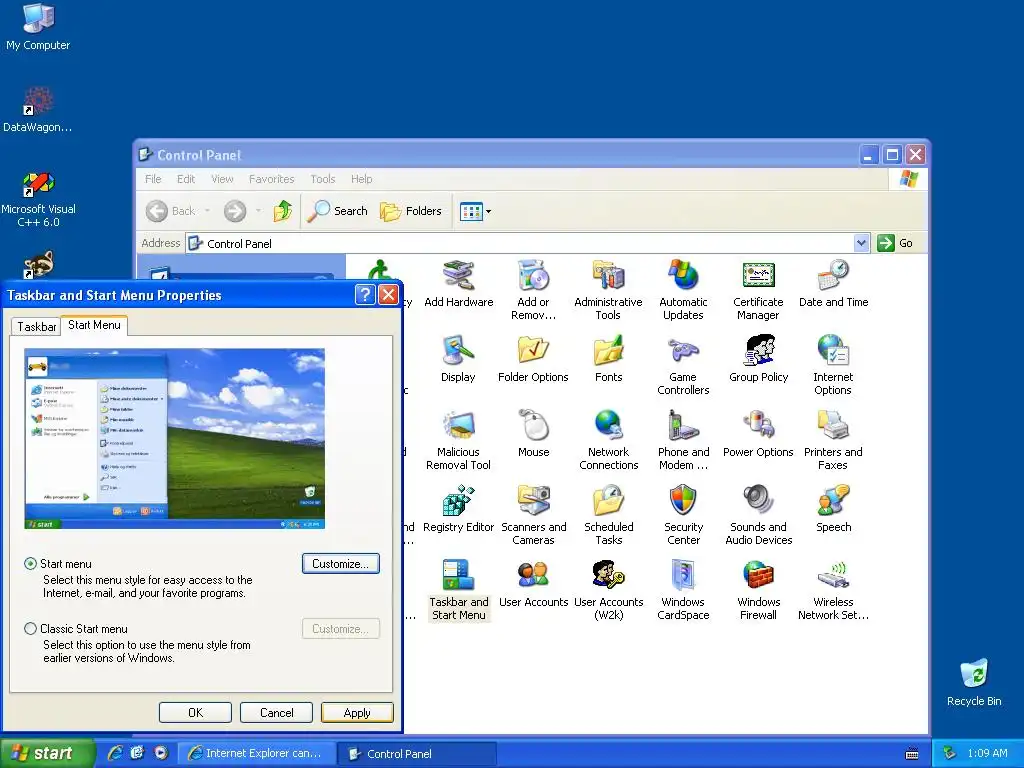Image resolution: width=1024 pixels, height=768 pixels.
Task: Open Add Hardware in Control Panel
Action: pyautogui.click(x=458, y=283)
